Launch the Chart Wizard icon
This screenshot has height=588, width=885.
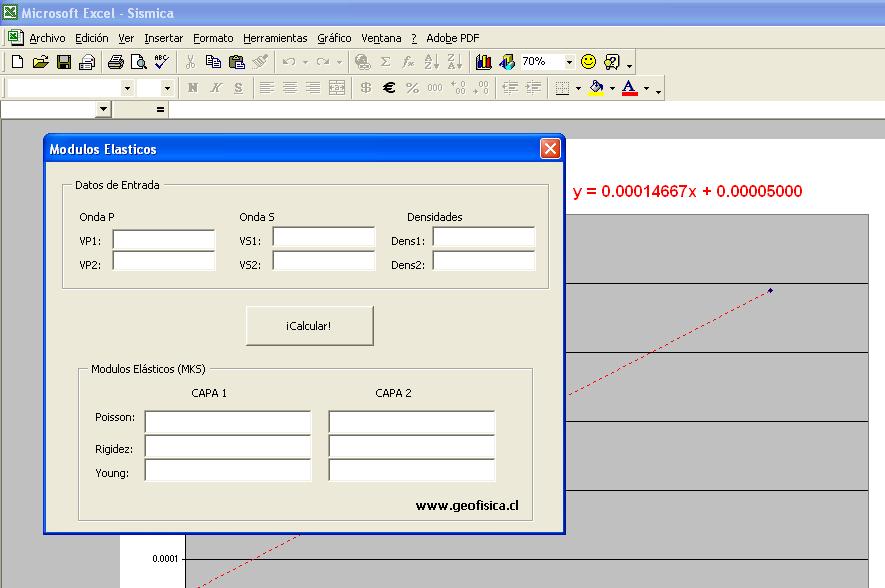[484, 62]
